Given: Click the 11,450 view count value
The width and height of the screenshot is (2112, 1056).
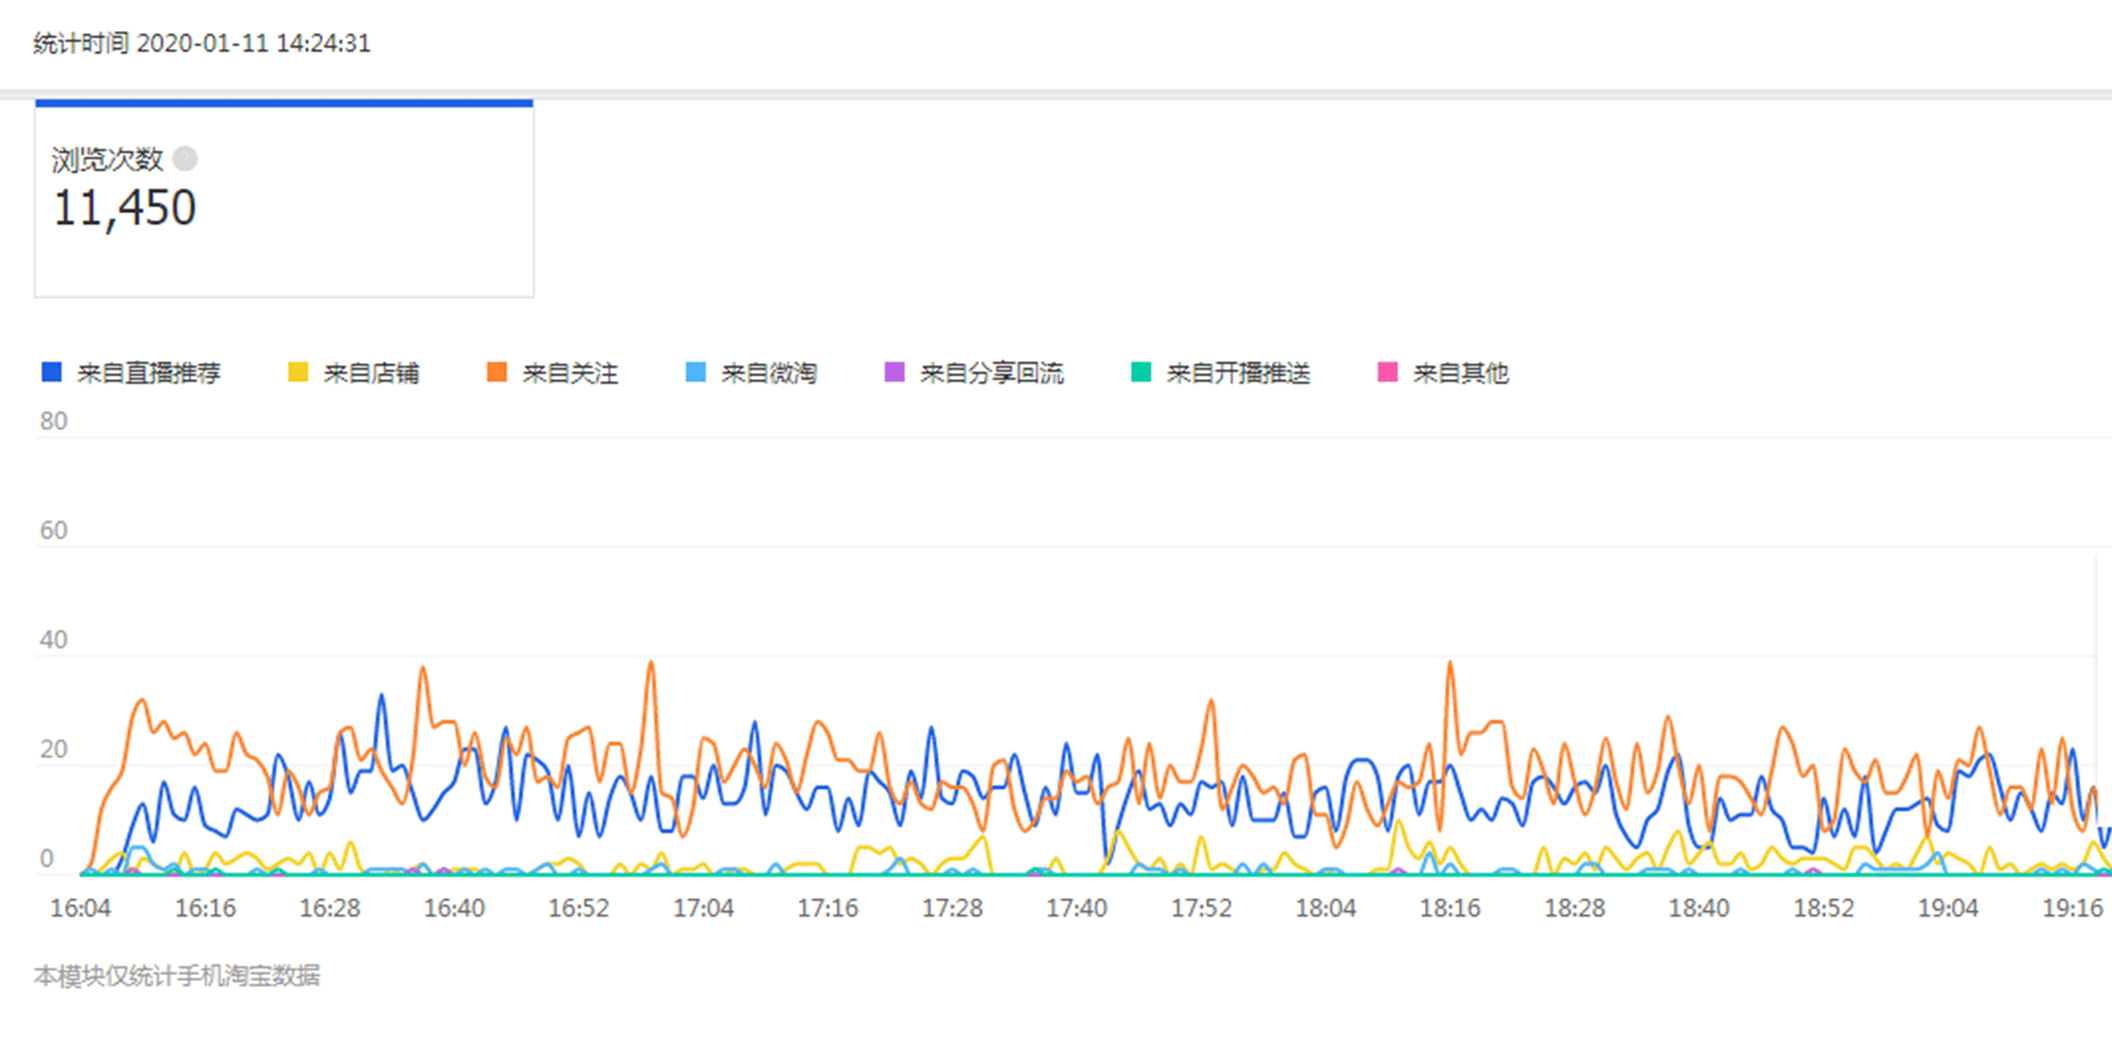Looking at the screenshot, I should [124, 209].
